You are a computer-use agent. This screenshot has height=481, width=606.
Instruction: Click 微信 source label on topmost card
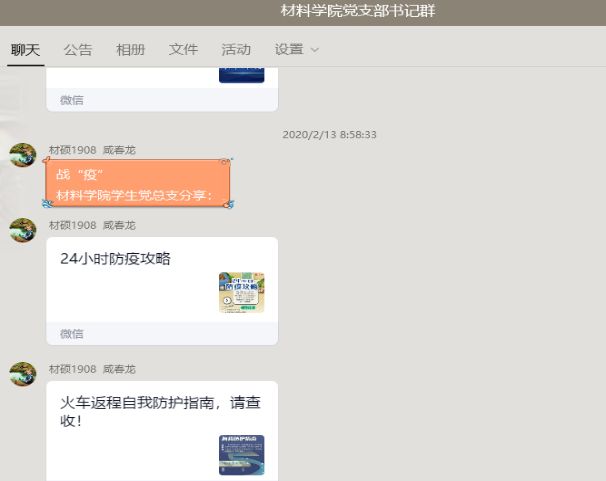72,100
